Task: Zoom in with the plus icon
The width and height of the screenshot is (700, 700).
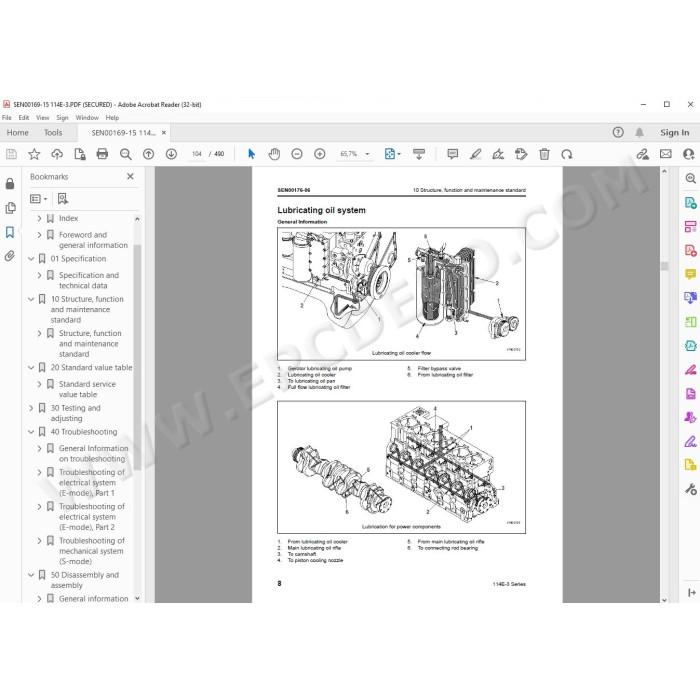Action: (320, 154)
